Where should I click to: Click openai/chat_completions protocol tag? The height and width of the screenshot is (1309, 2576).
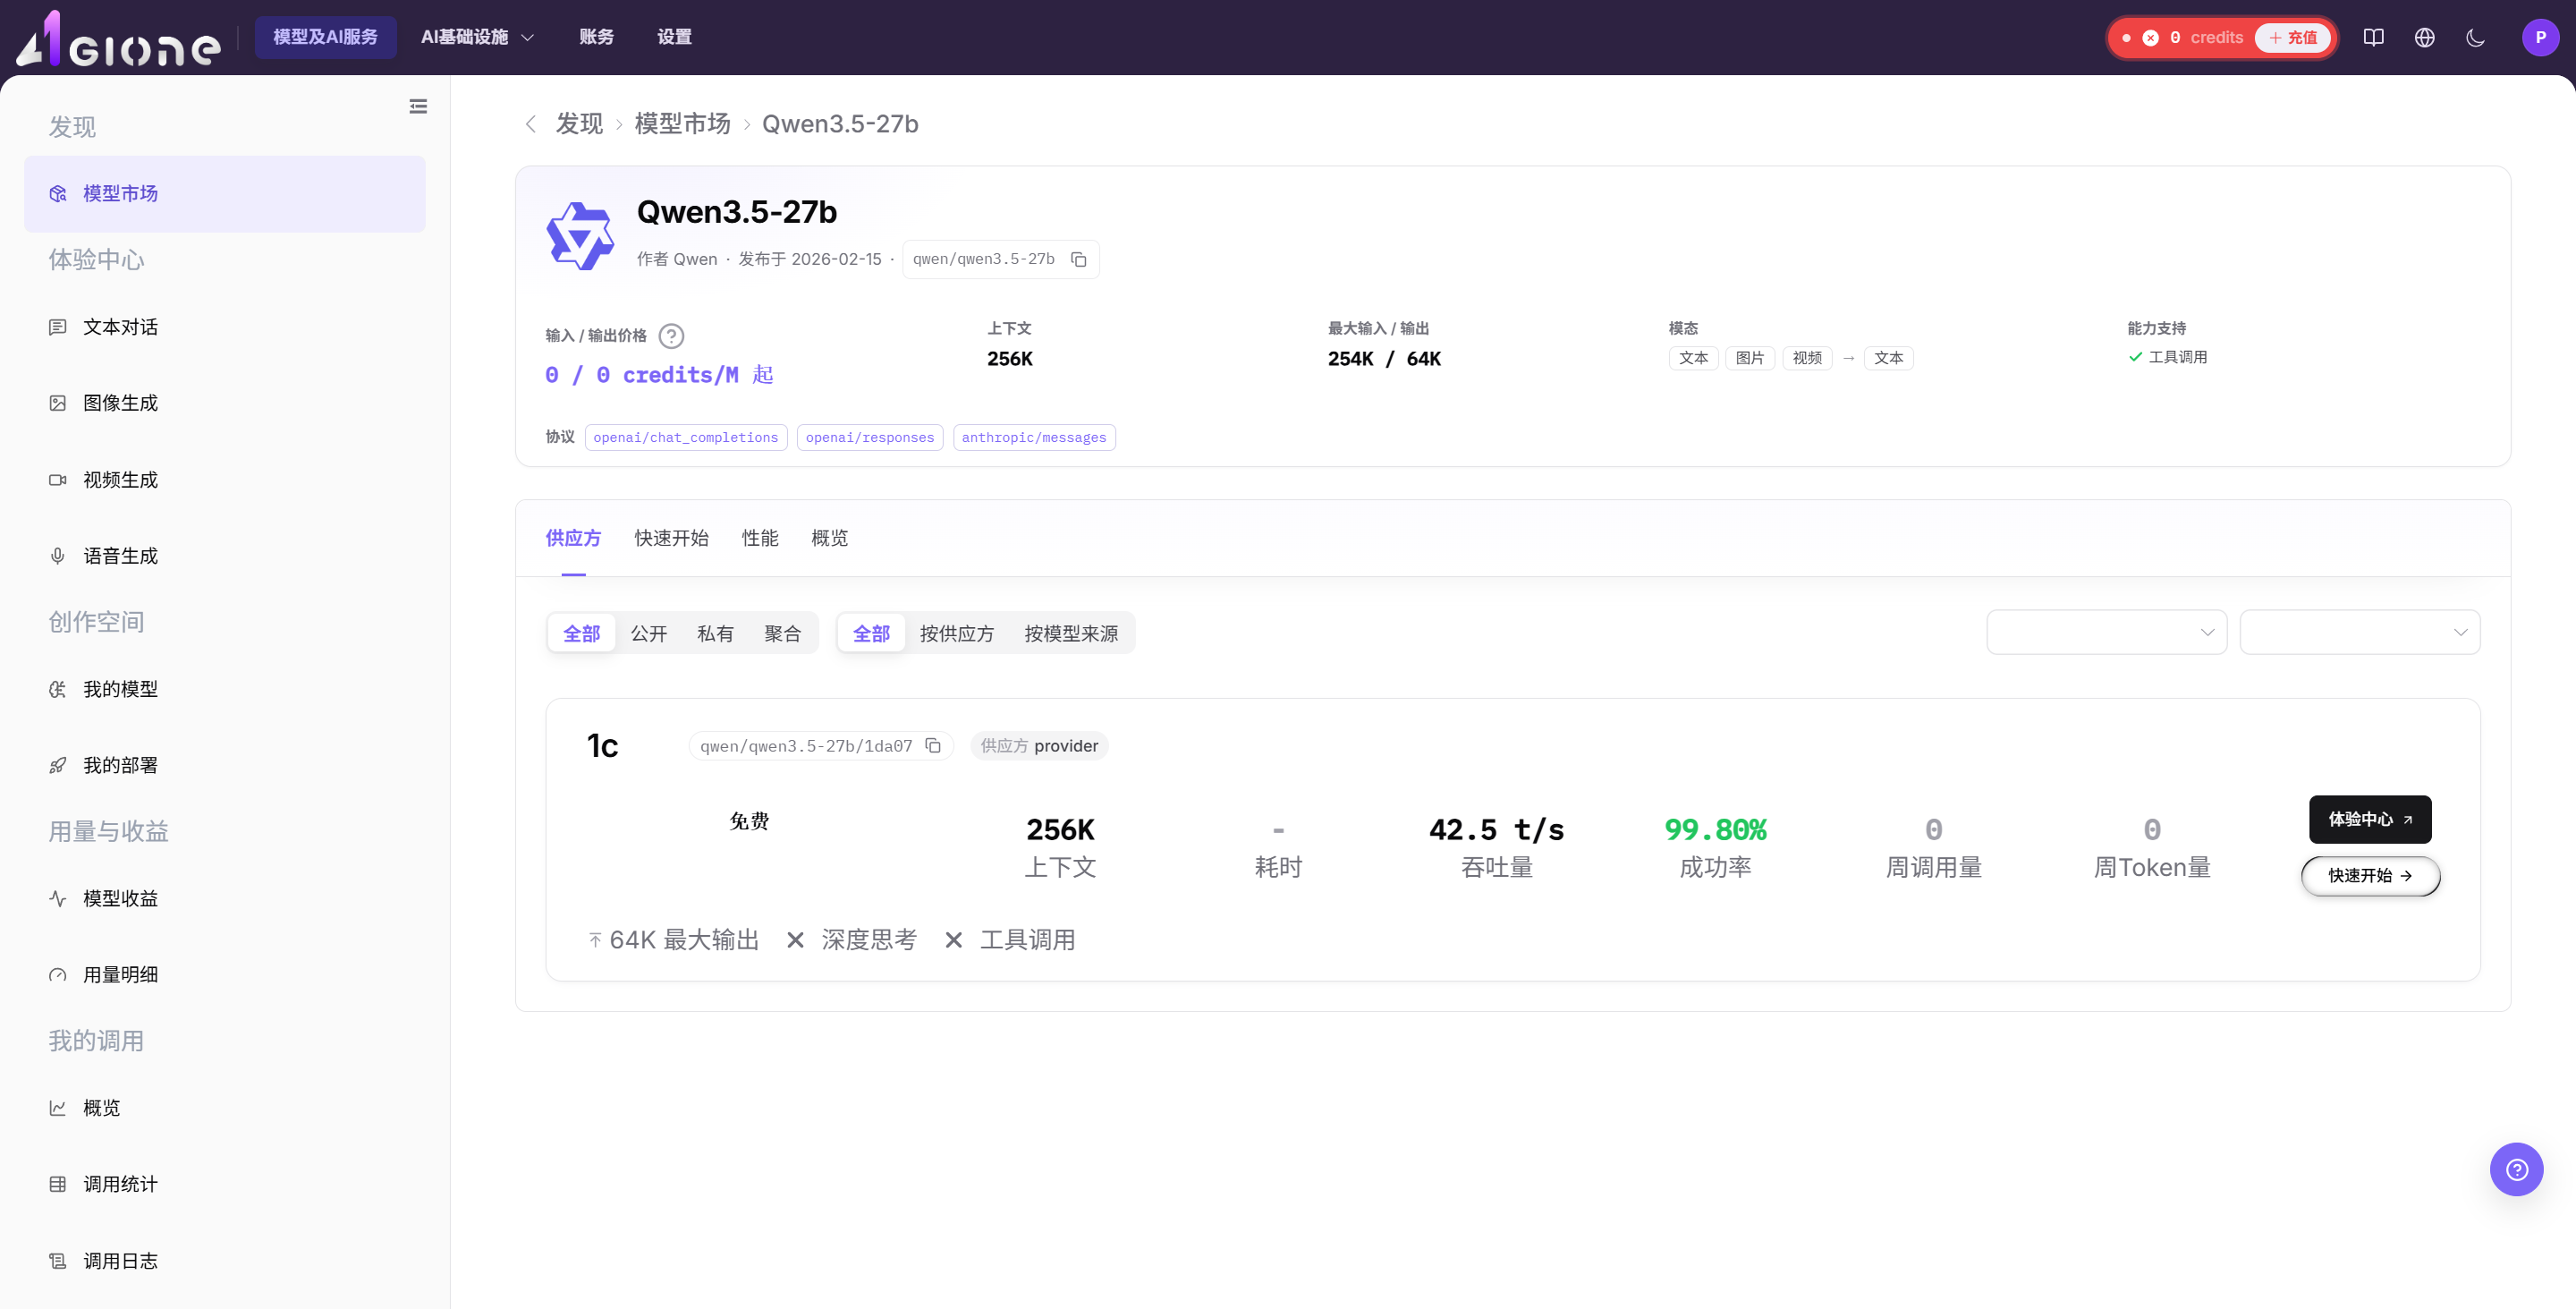click(686, 438)
